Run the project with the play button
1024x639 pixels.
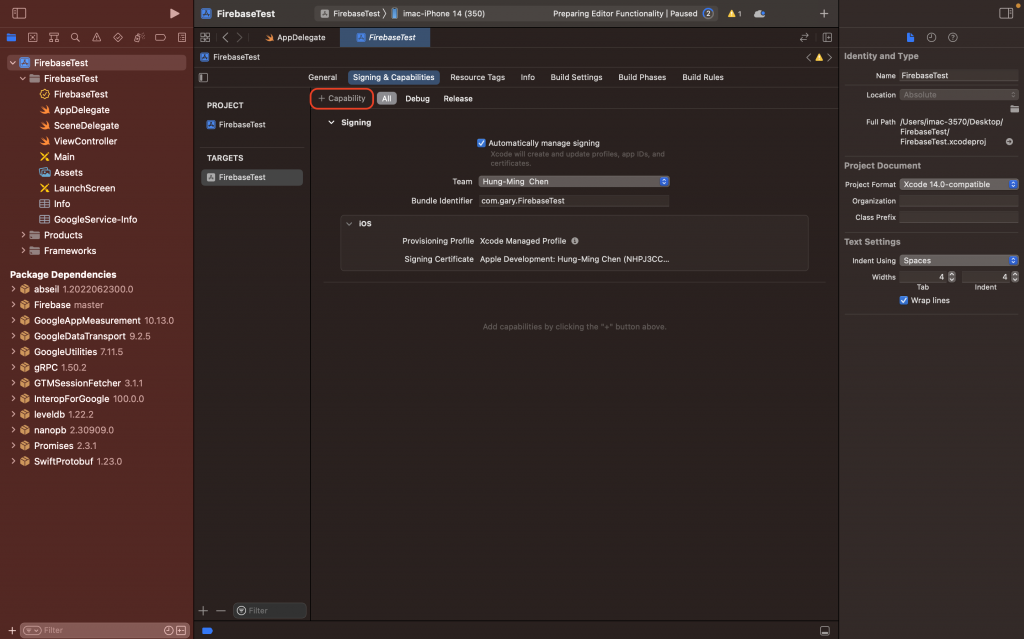[x=174, y=13]
